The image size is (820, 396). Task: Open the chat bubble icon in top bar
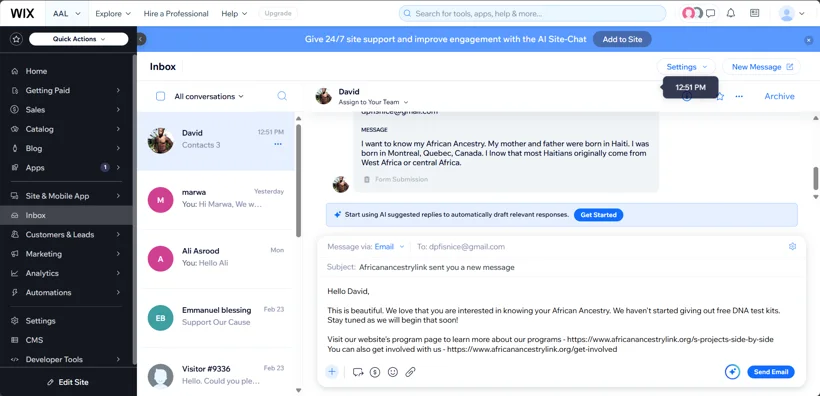click(x=710, y=14)
